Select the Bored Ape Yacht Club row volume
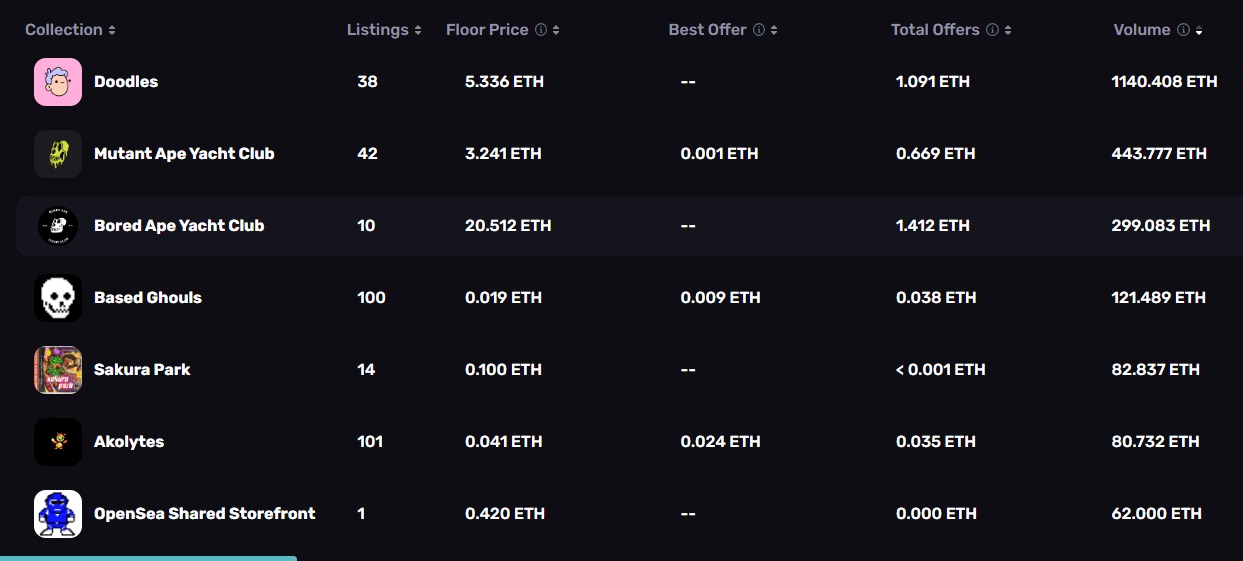 coord(1160,226)
